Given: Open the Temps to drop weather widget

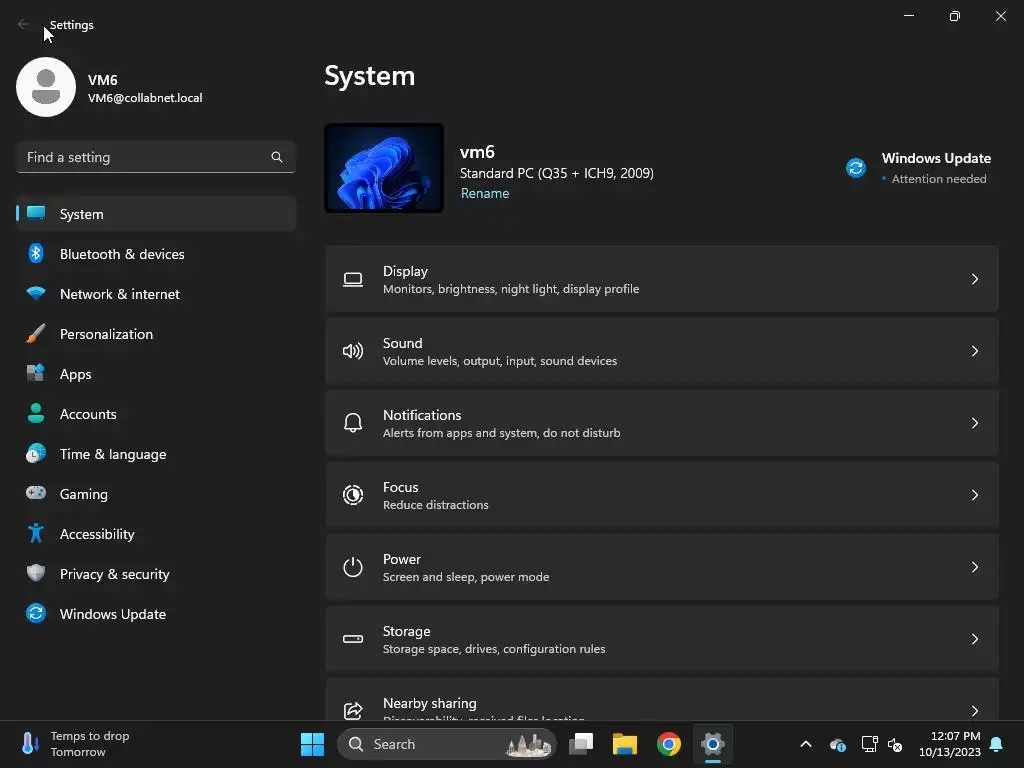Looking at the screenshot, I should pyautogui.click(x=76, y=744).
